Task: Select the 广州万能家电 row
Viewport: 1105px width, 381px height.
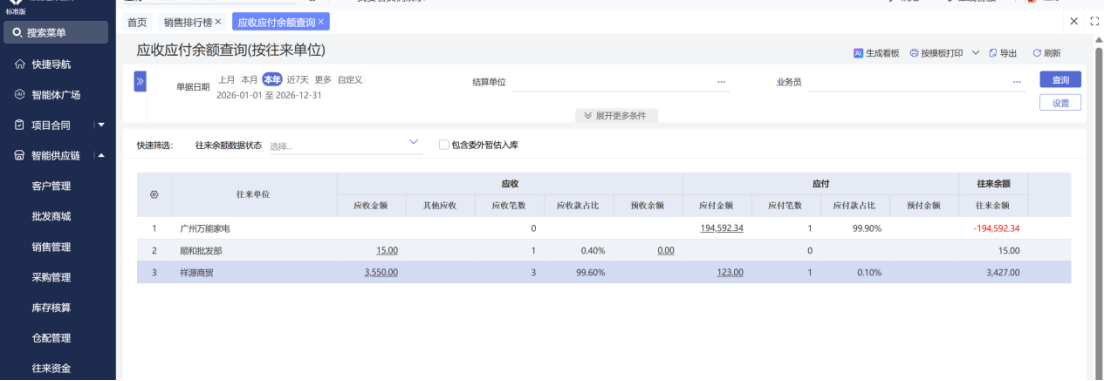Action: 604,228
